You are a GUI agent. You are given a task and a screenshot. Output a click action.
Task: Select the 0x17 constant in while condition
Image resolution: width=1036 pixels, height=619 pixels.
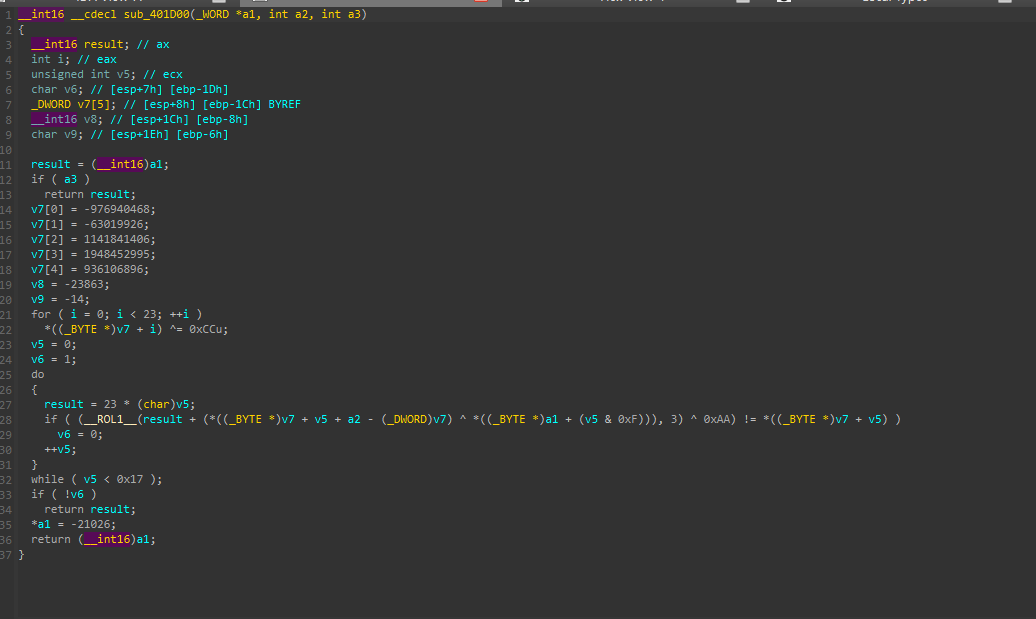click(130, 480)
